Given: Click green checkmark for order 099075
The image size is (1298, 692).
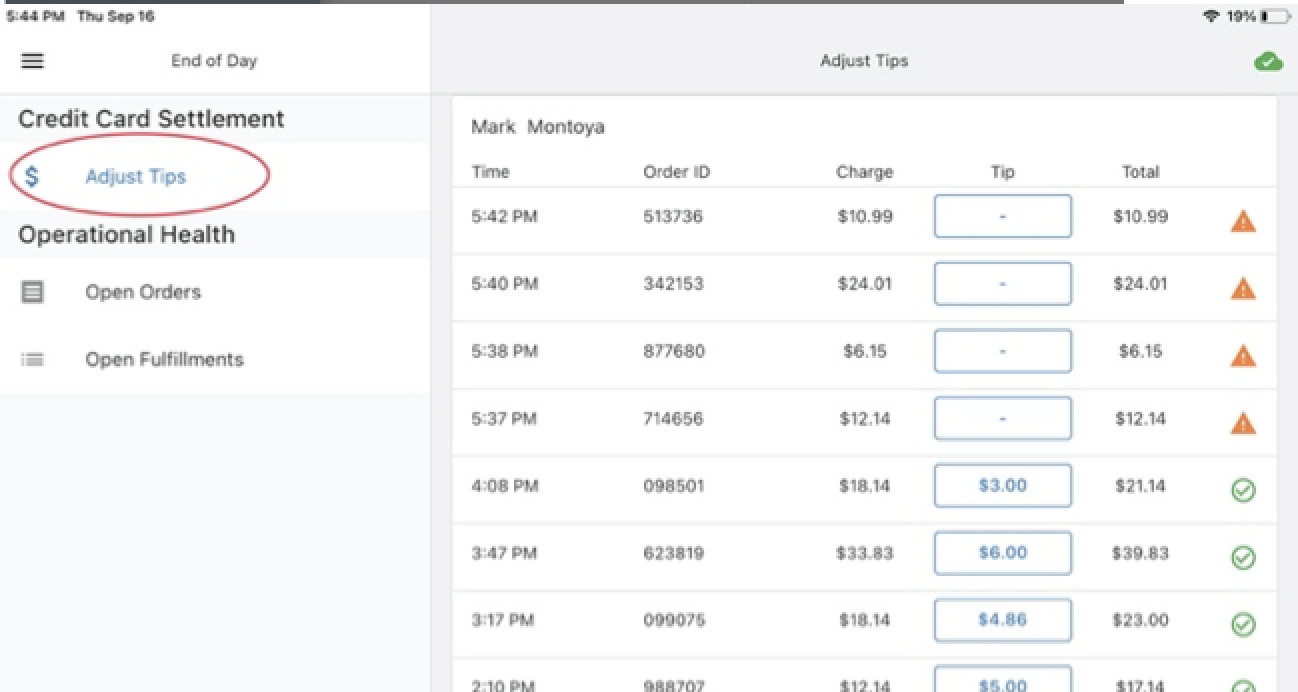Looking at the screenshot, I should (1243, 624).
